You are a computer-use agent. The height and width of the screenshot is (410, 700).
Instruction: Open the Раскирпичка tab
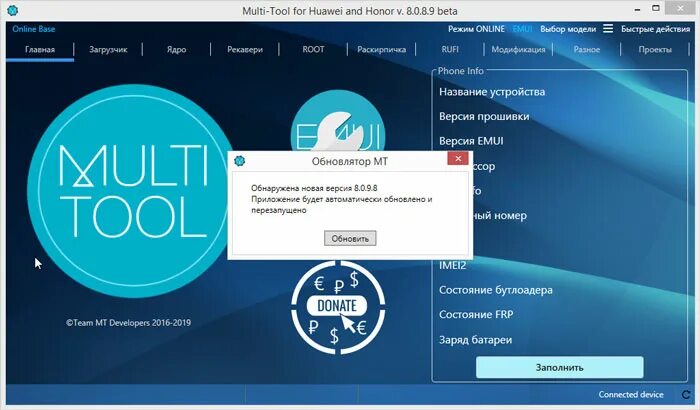click(381, 50)
